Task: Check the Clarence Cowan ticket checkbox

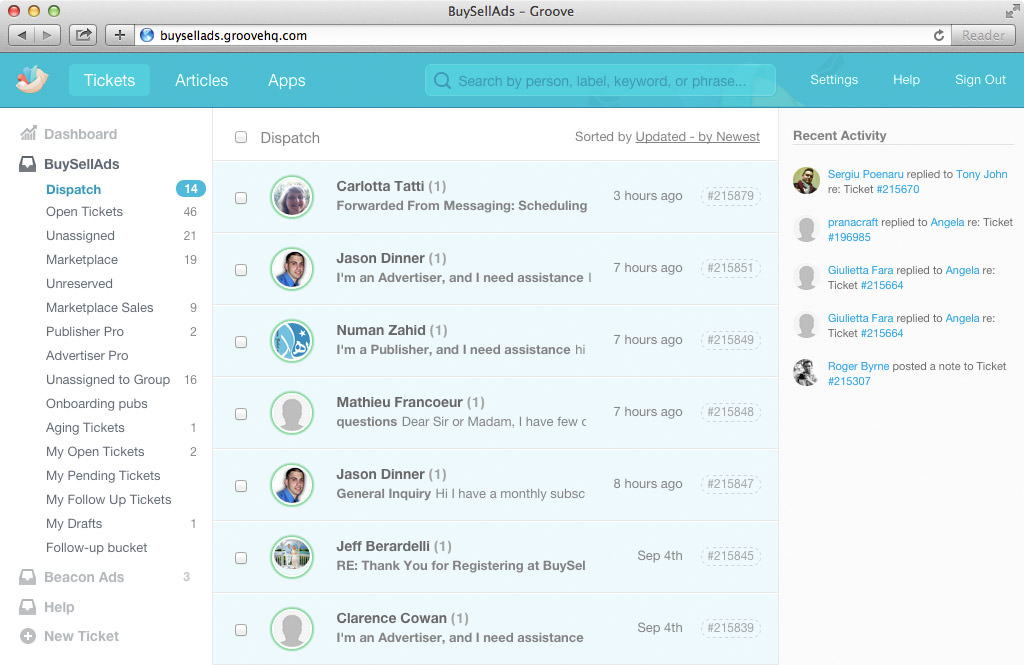Action: (x=241, y=630)
